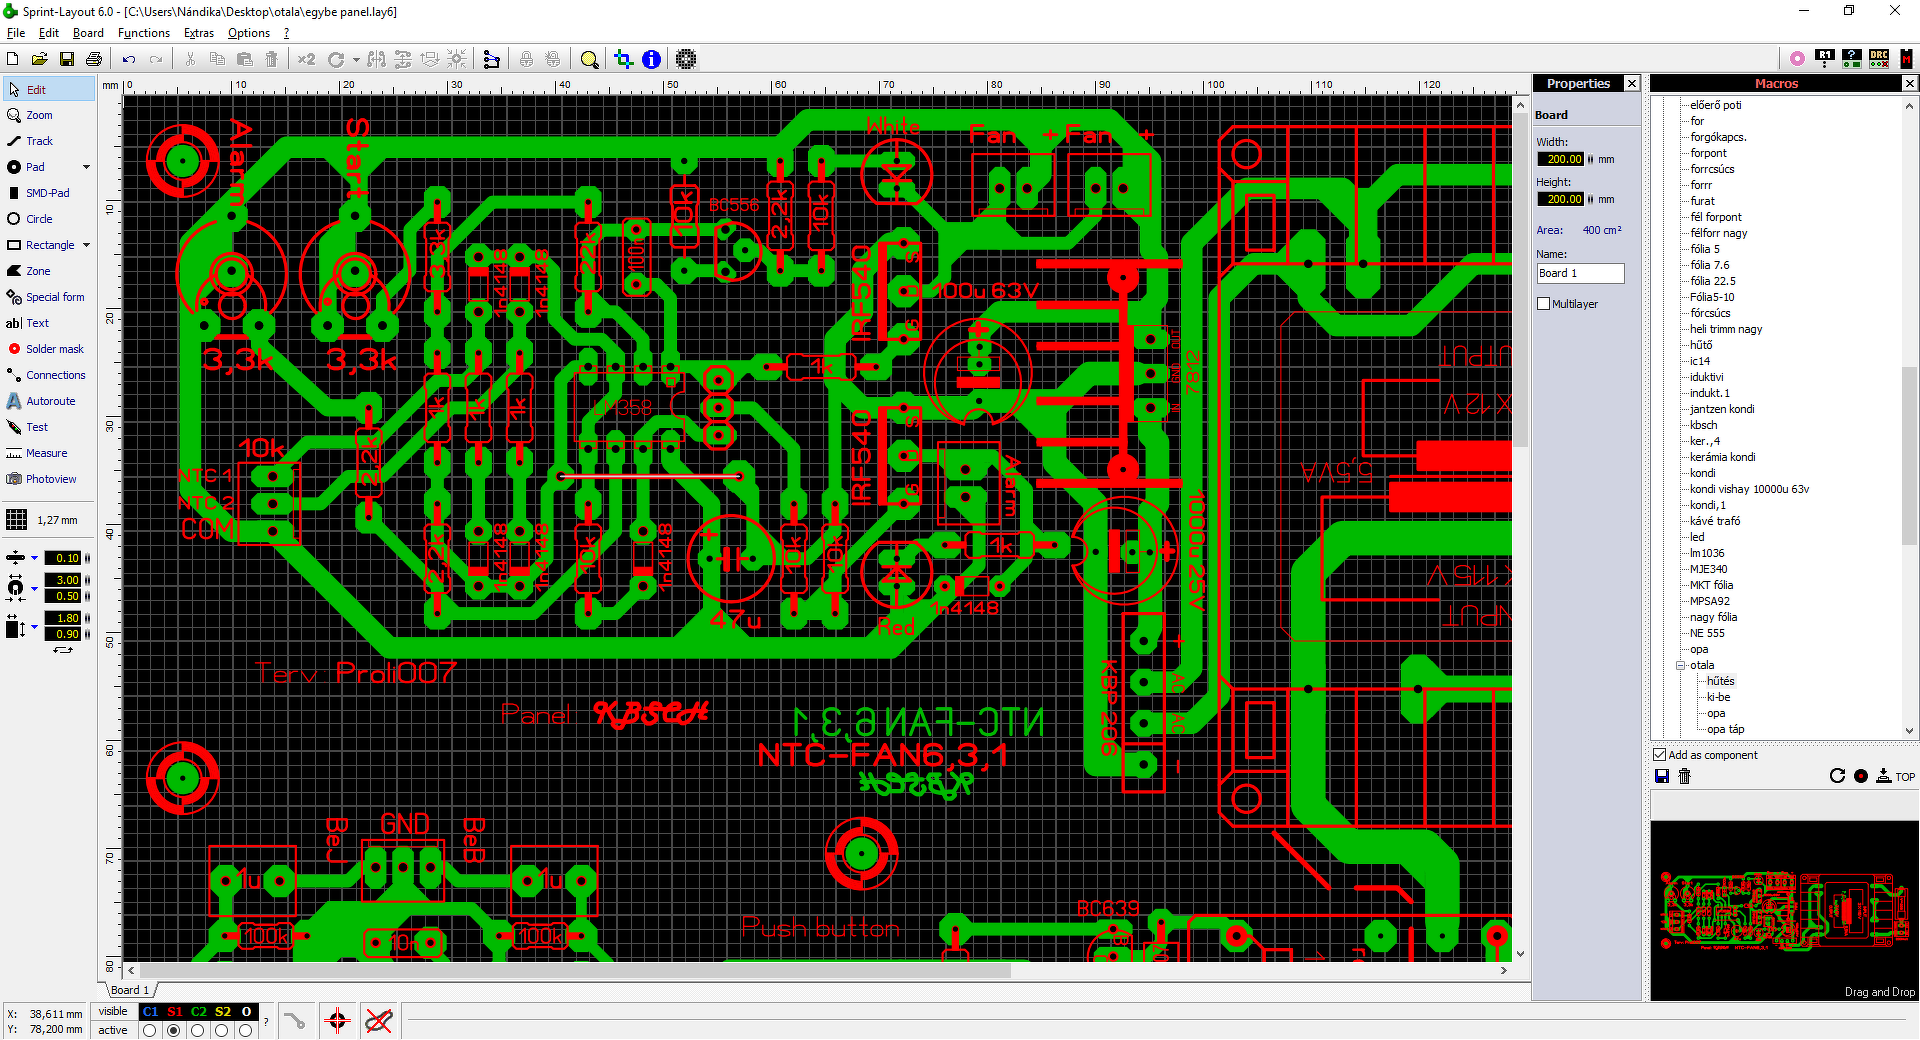Collapse the otala macro folder
Image resolution: width=1920 pixels, height=1040 pixels.
pos(1681,665)
